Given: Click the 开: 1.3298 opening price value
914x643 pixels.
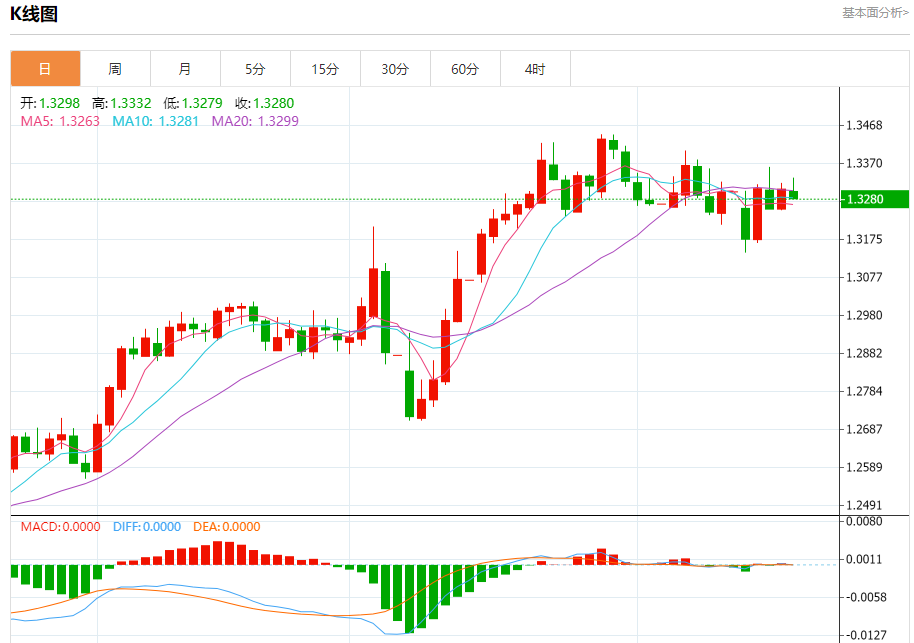Looking at the screenshot, I should [x=50, y=103].
